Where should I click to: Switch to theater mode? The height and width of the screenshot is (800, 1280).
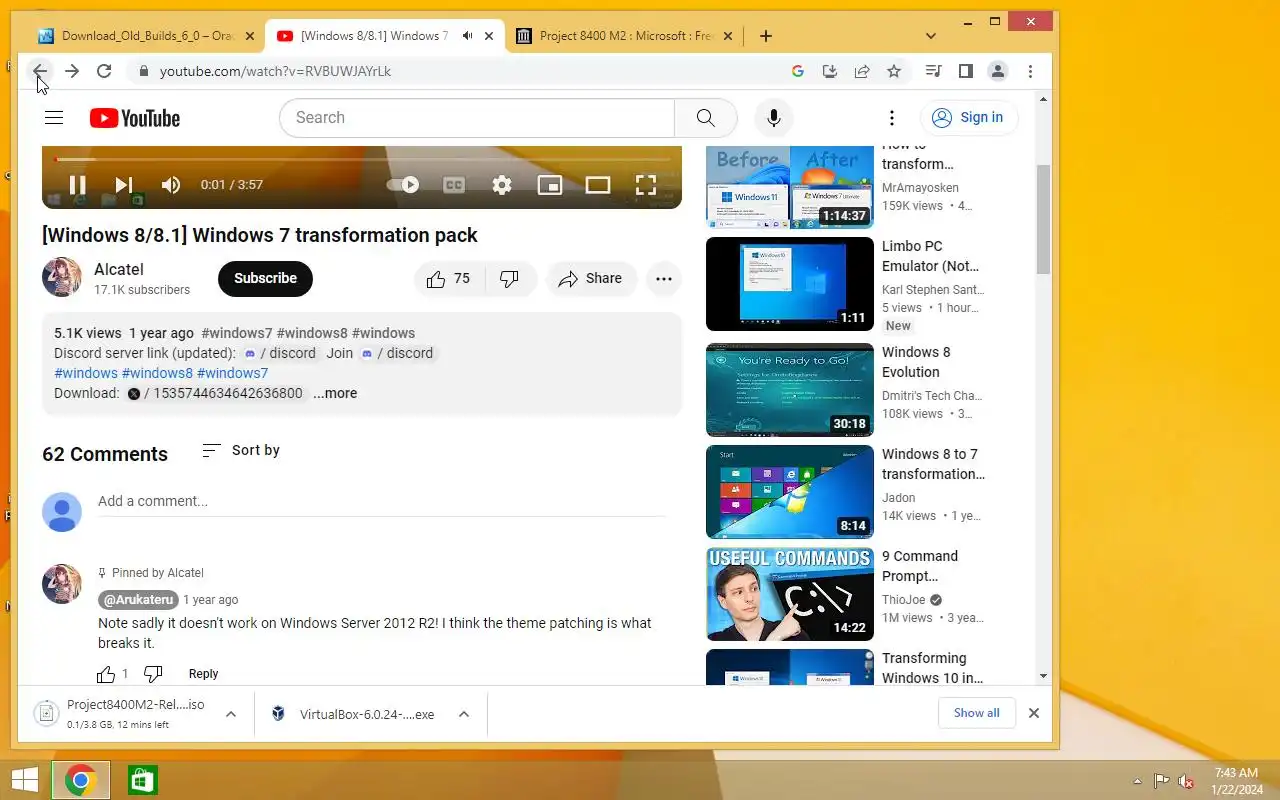598,184
